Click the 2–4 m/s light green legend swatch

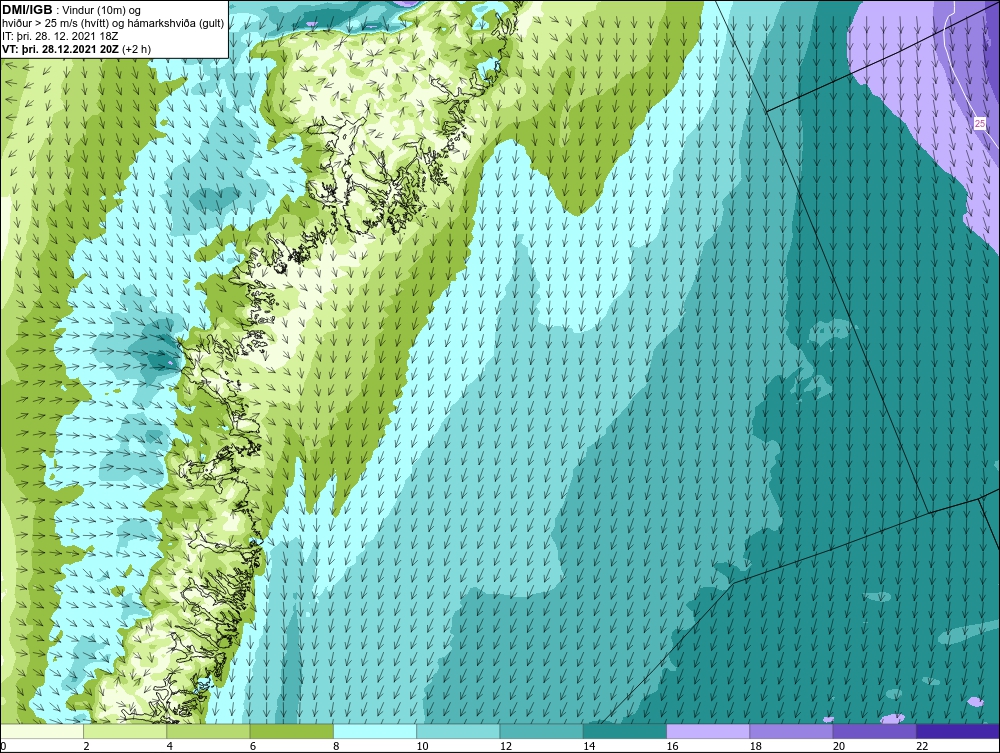point(125,731)
